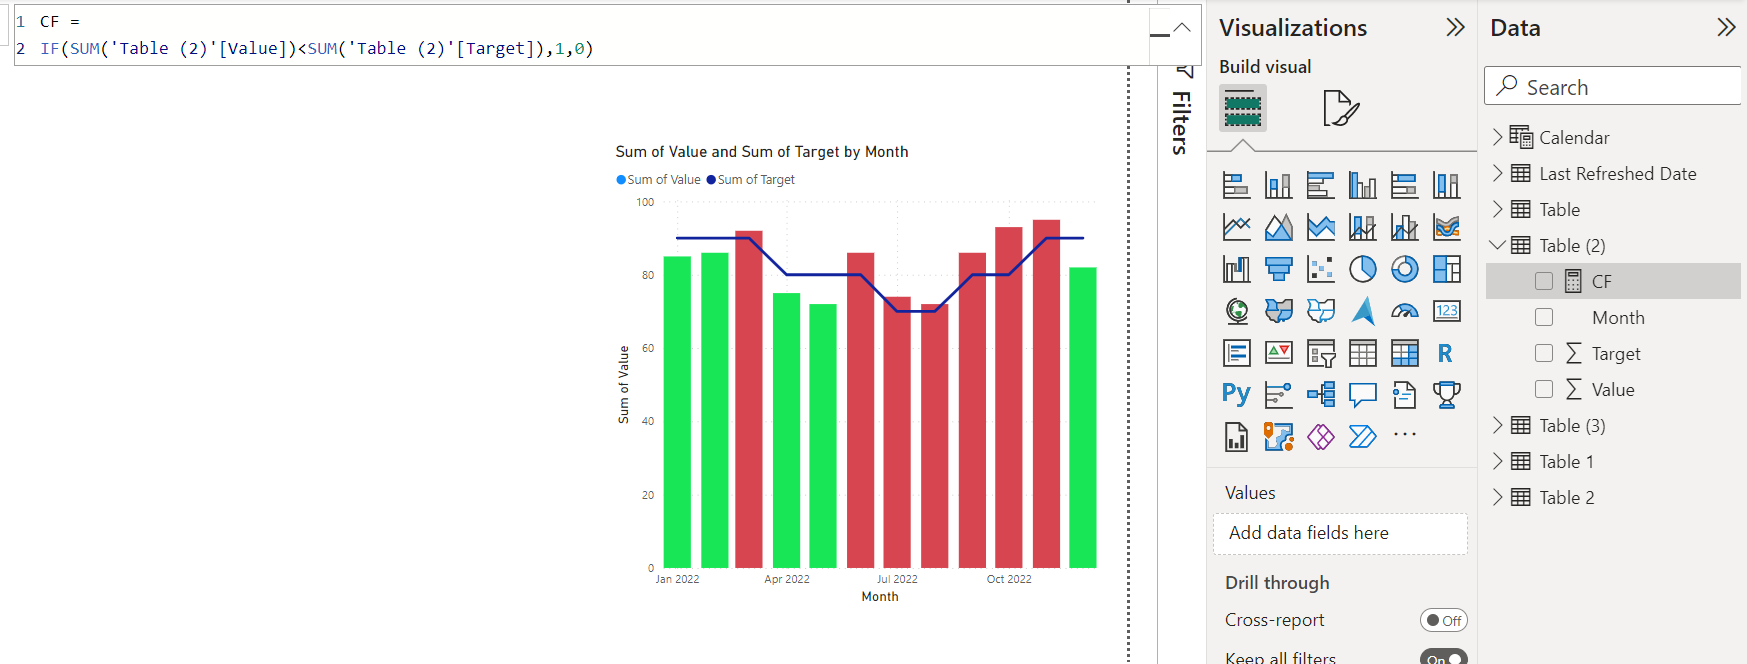
Task: Tick the Month field checkbox
Action: (x=1544, y=317)
